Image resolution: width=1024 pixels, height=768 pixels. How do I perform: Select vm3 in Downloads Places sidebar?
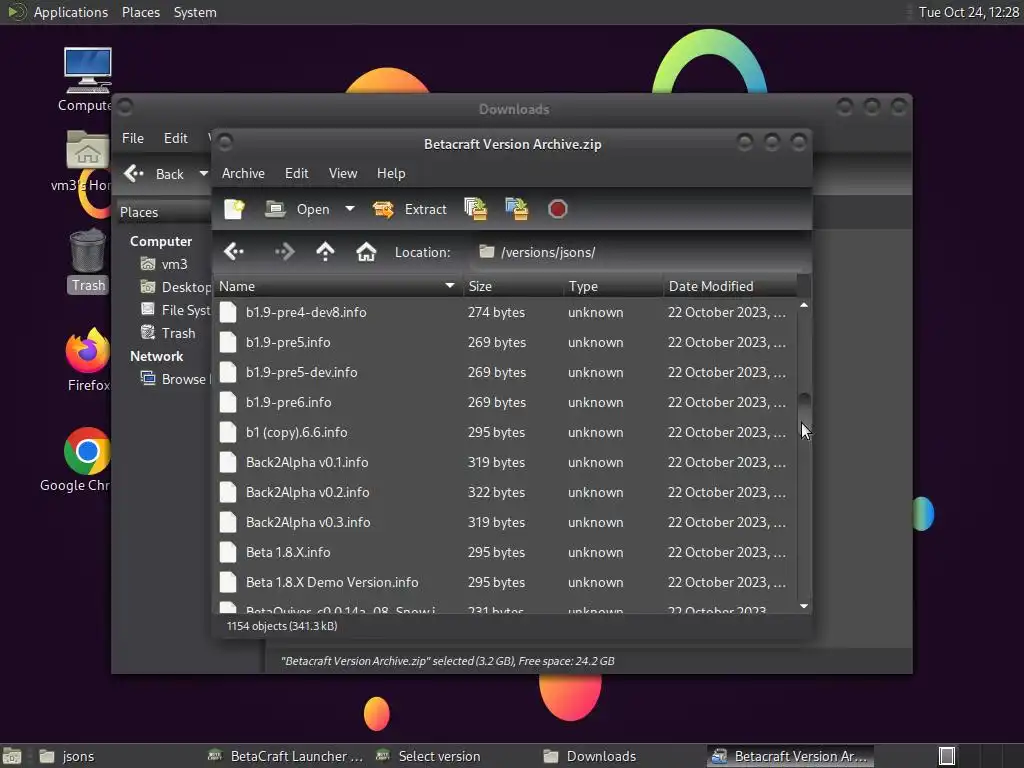[166, 264]
